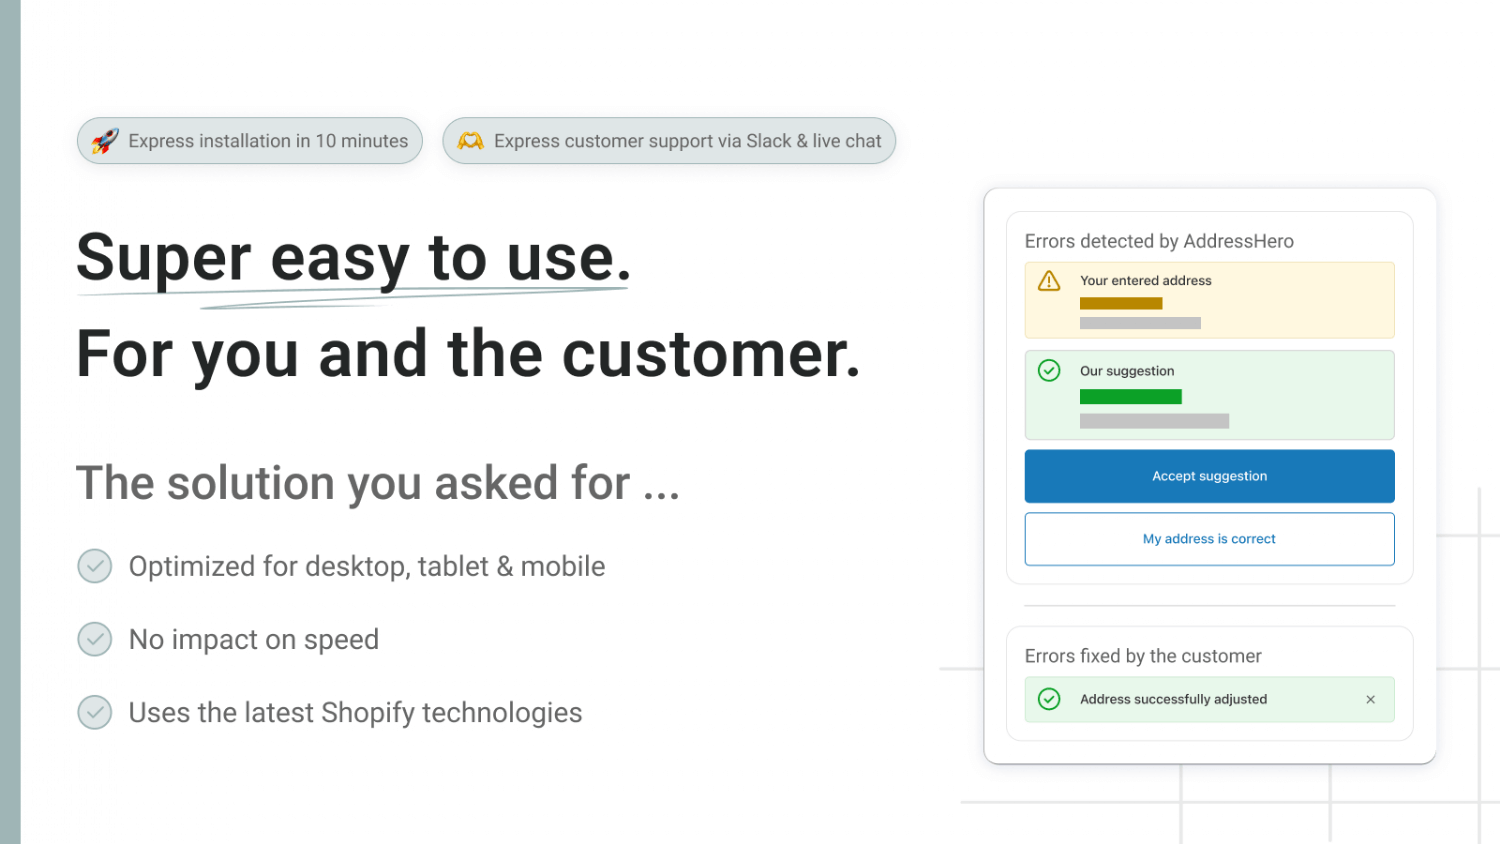Choose My address is correct

coord(1209,539)
